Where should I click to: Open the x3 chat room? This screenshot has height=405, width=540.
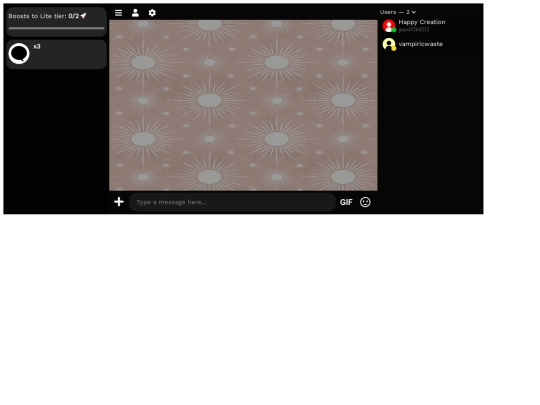point(56,54)
